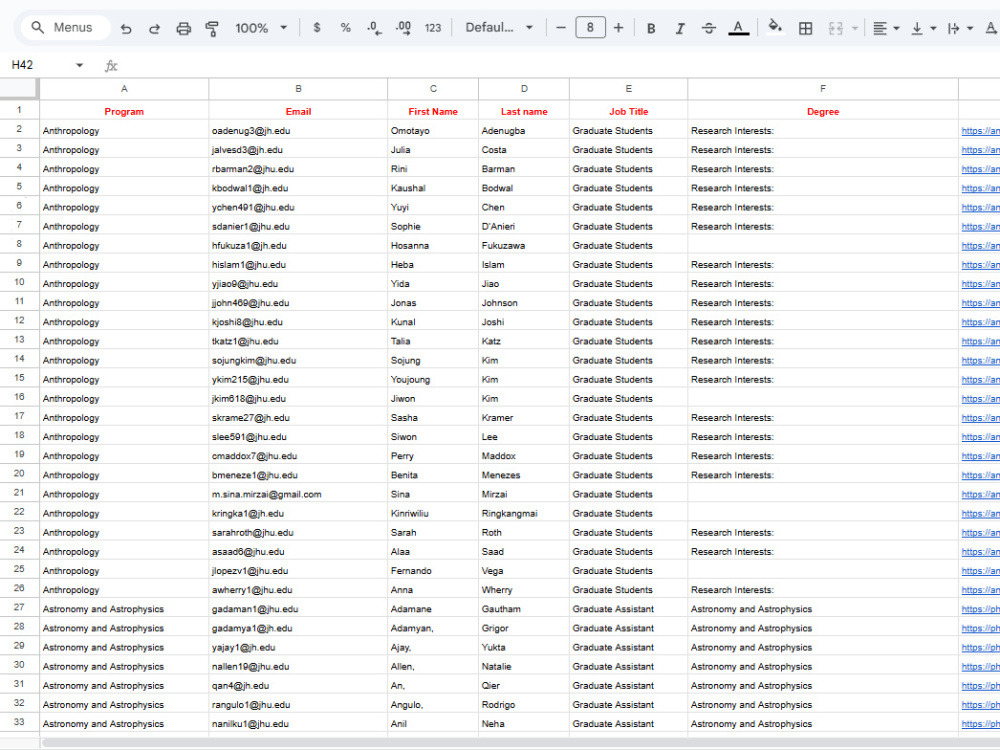Image resolution: width=1000 pixels, height=750 pixels.
Task: Select the Job Title header cell
Action: [629, 111]
